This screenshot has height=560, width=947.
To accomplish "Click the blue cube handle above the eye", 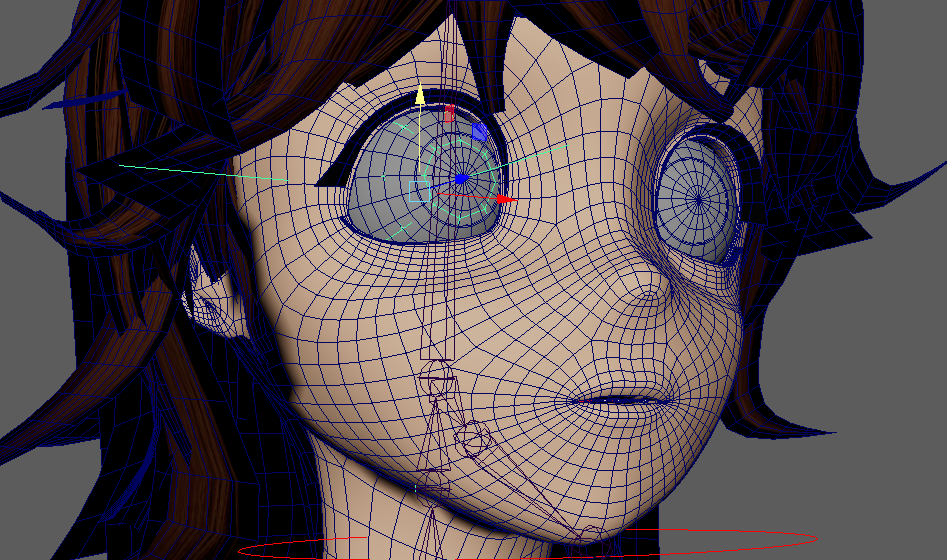I will click(480, 132).
